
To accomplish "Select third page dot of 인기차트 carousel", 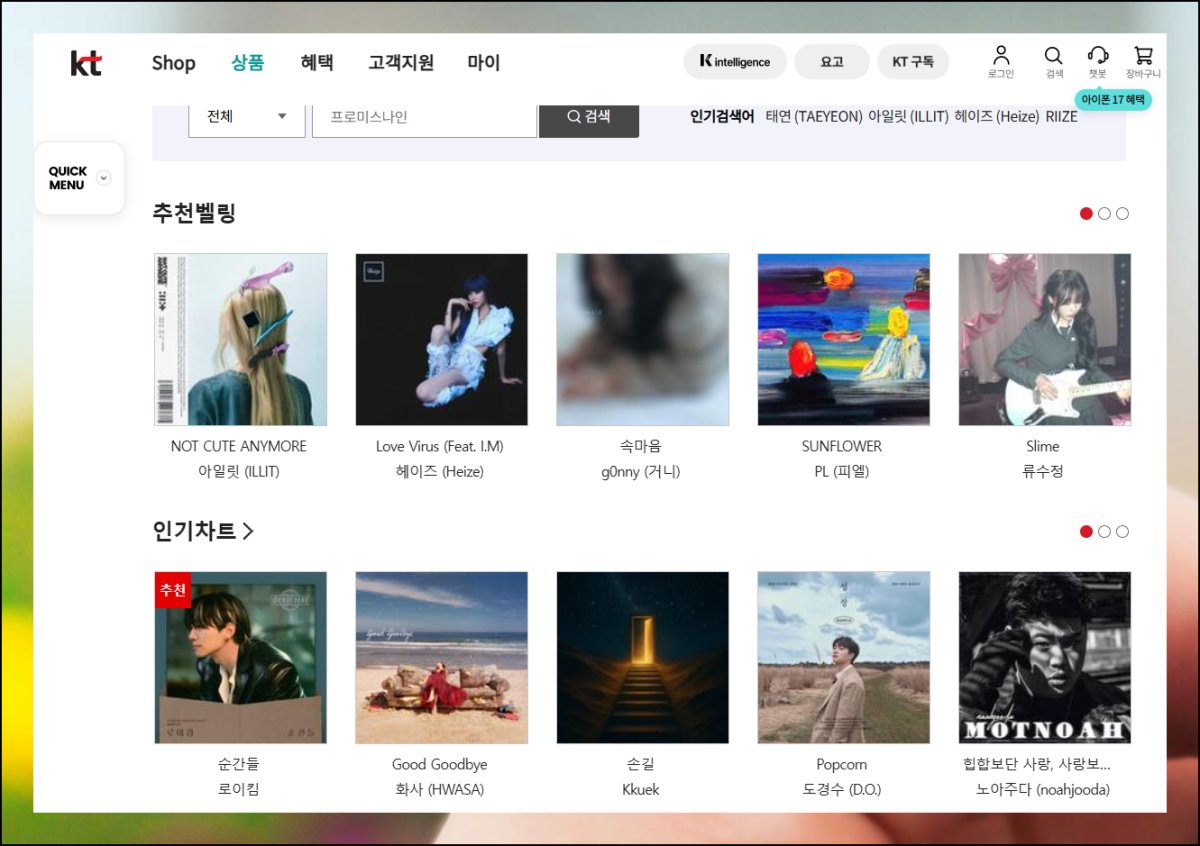I will [x=1122, y=531].
